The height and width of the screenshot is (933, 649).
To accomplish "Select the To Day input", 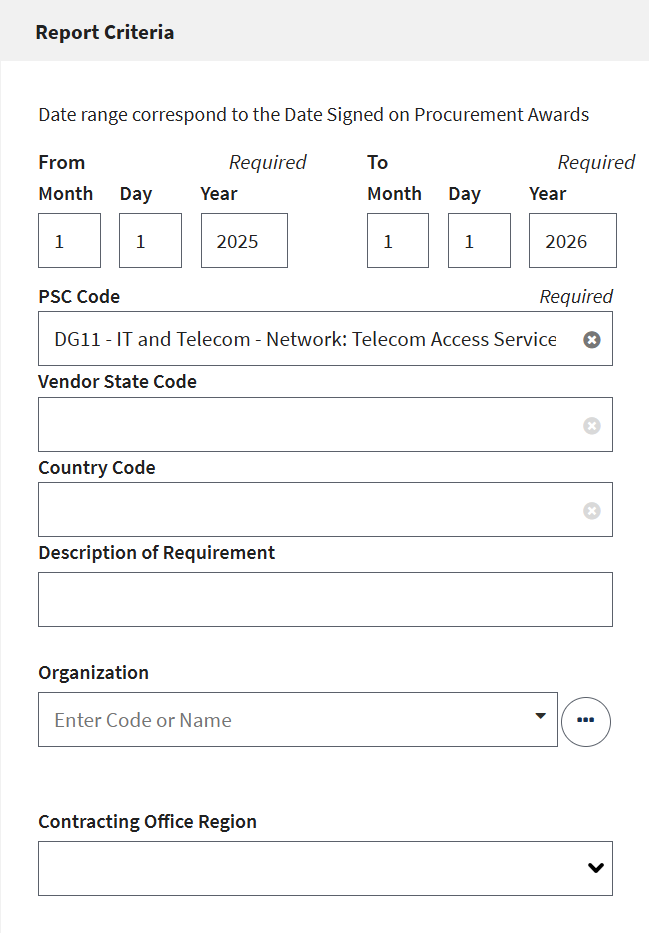I will [479, 241].
